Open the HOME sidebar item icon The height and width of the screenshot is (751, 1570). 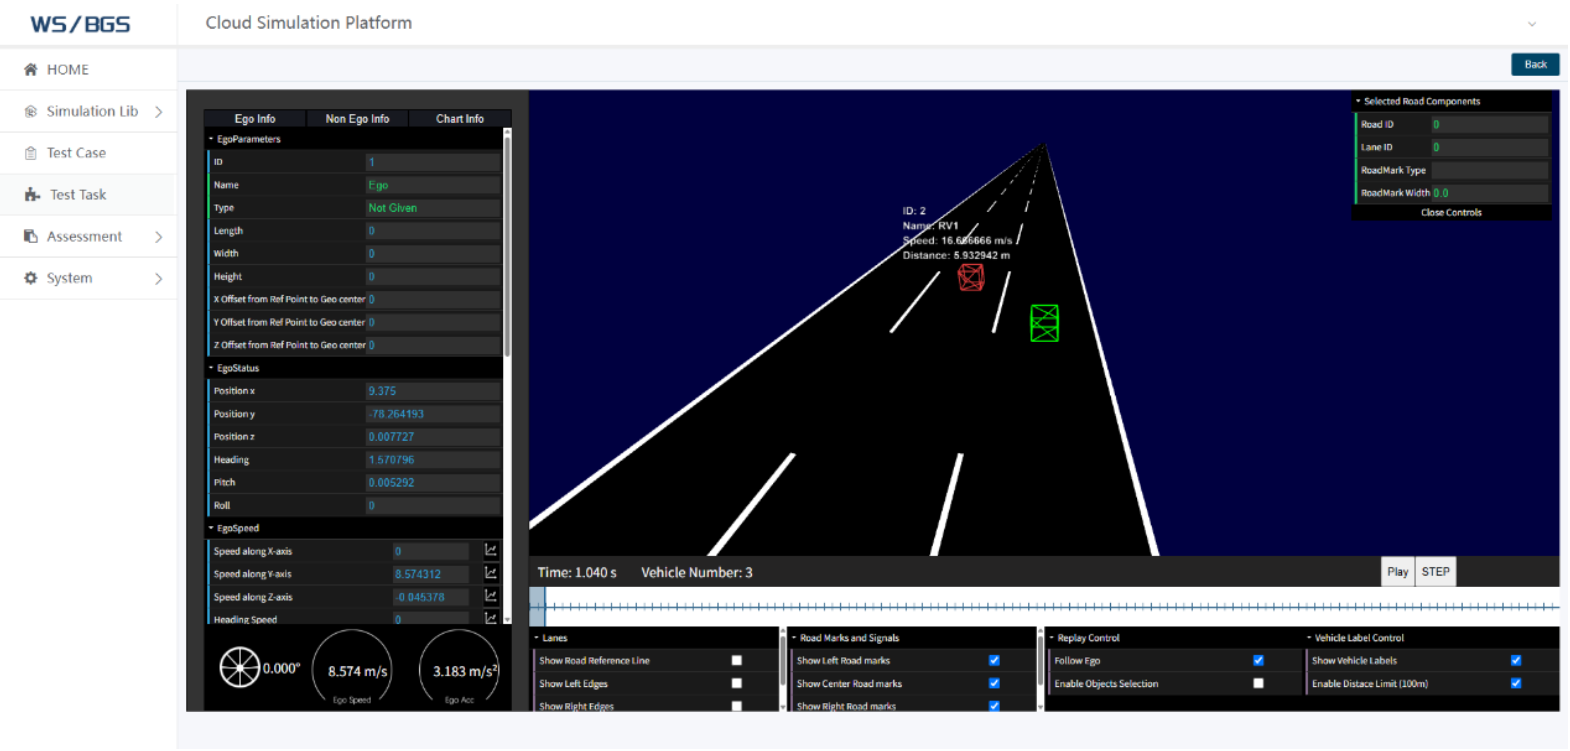pos(31,69)
